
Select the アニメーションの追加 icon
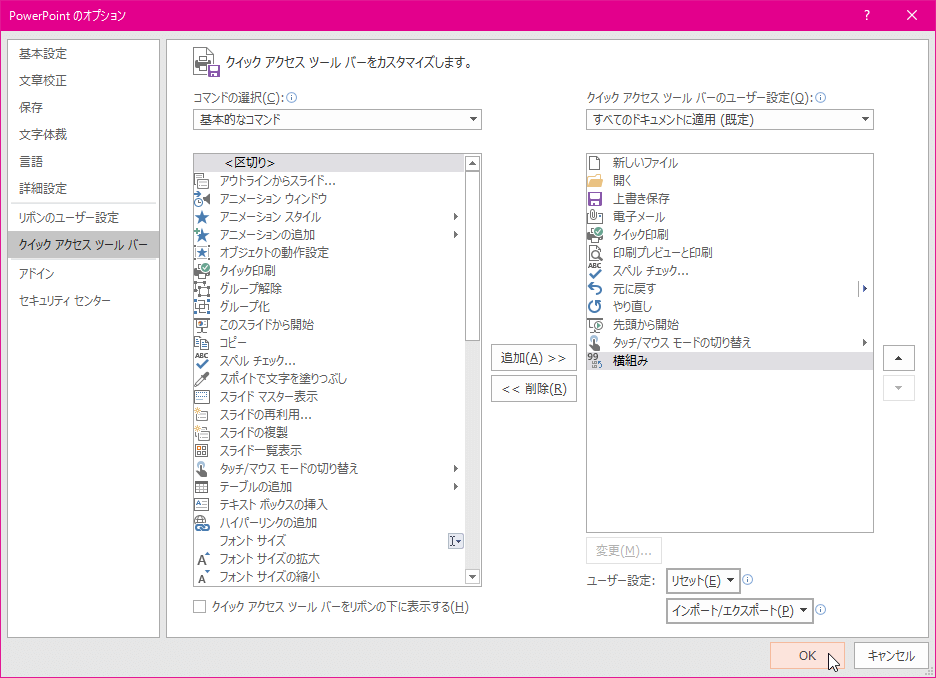pyautogui.click(x=202, y=235)
